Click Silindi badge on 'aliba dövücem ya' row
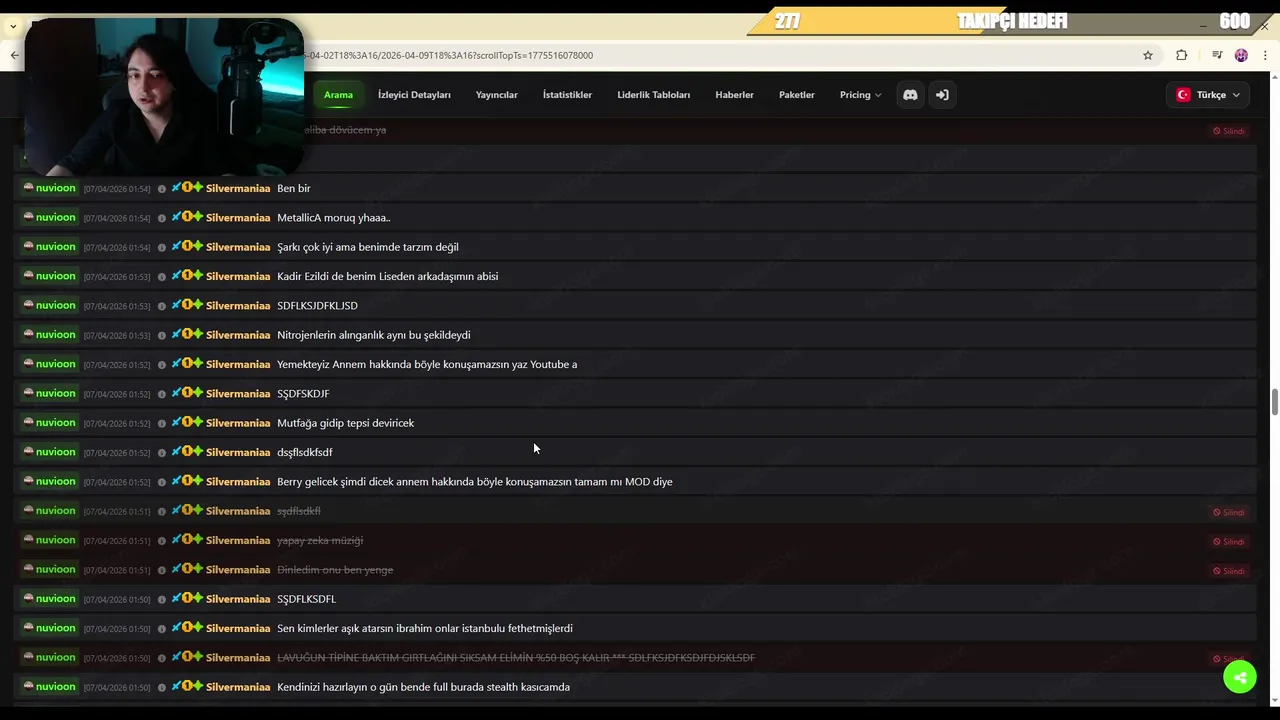 click(x=1229, y=131)
